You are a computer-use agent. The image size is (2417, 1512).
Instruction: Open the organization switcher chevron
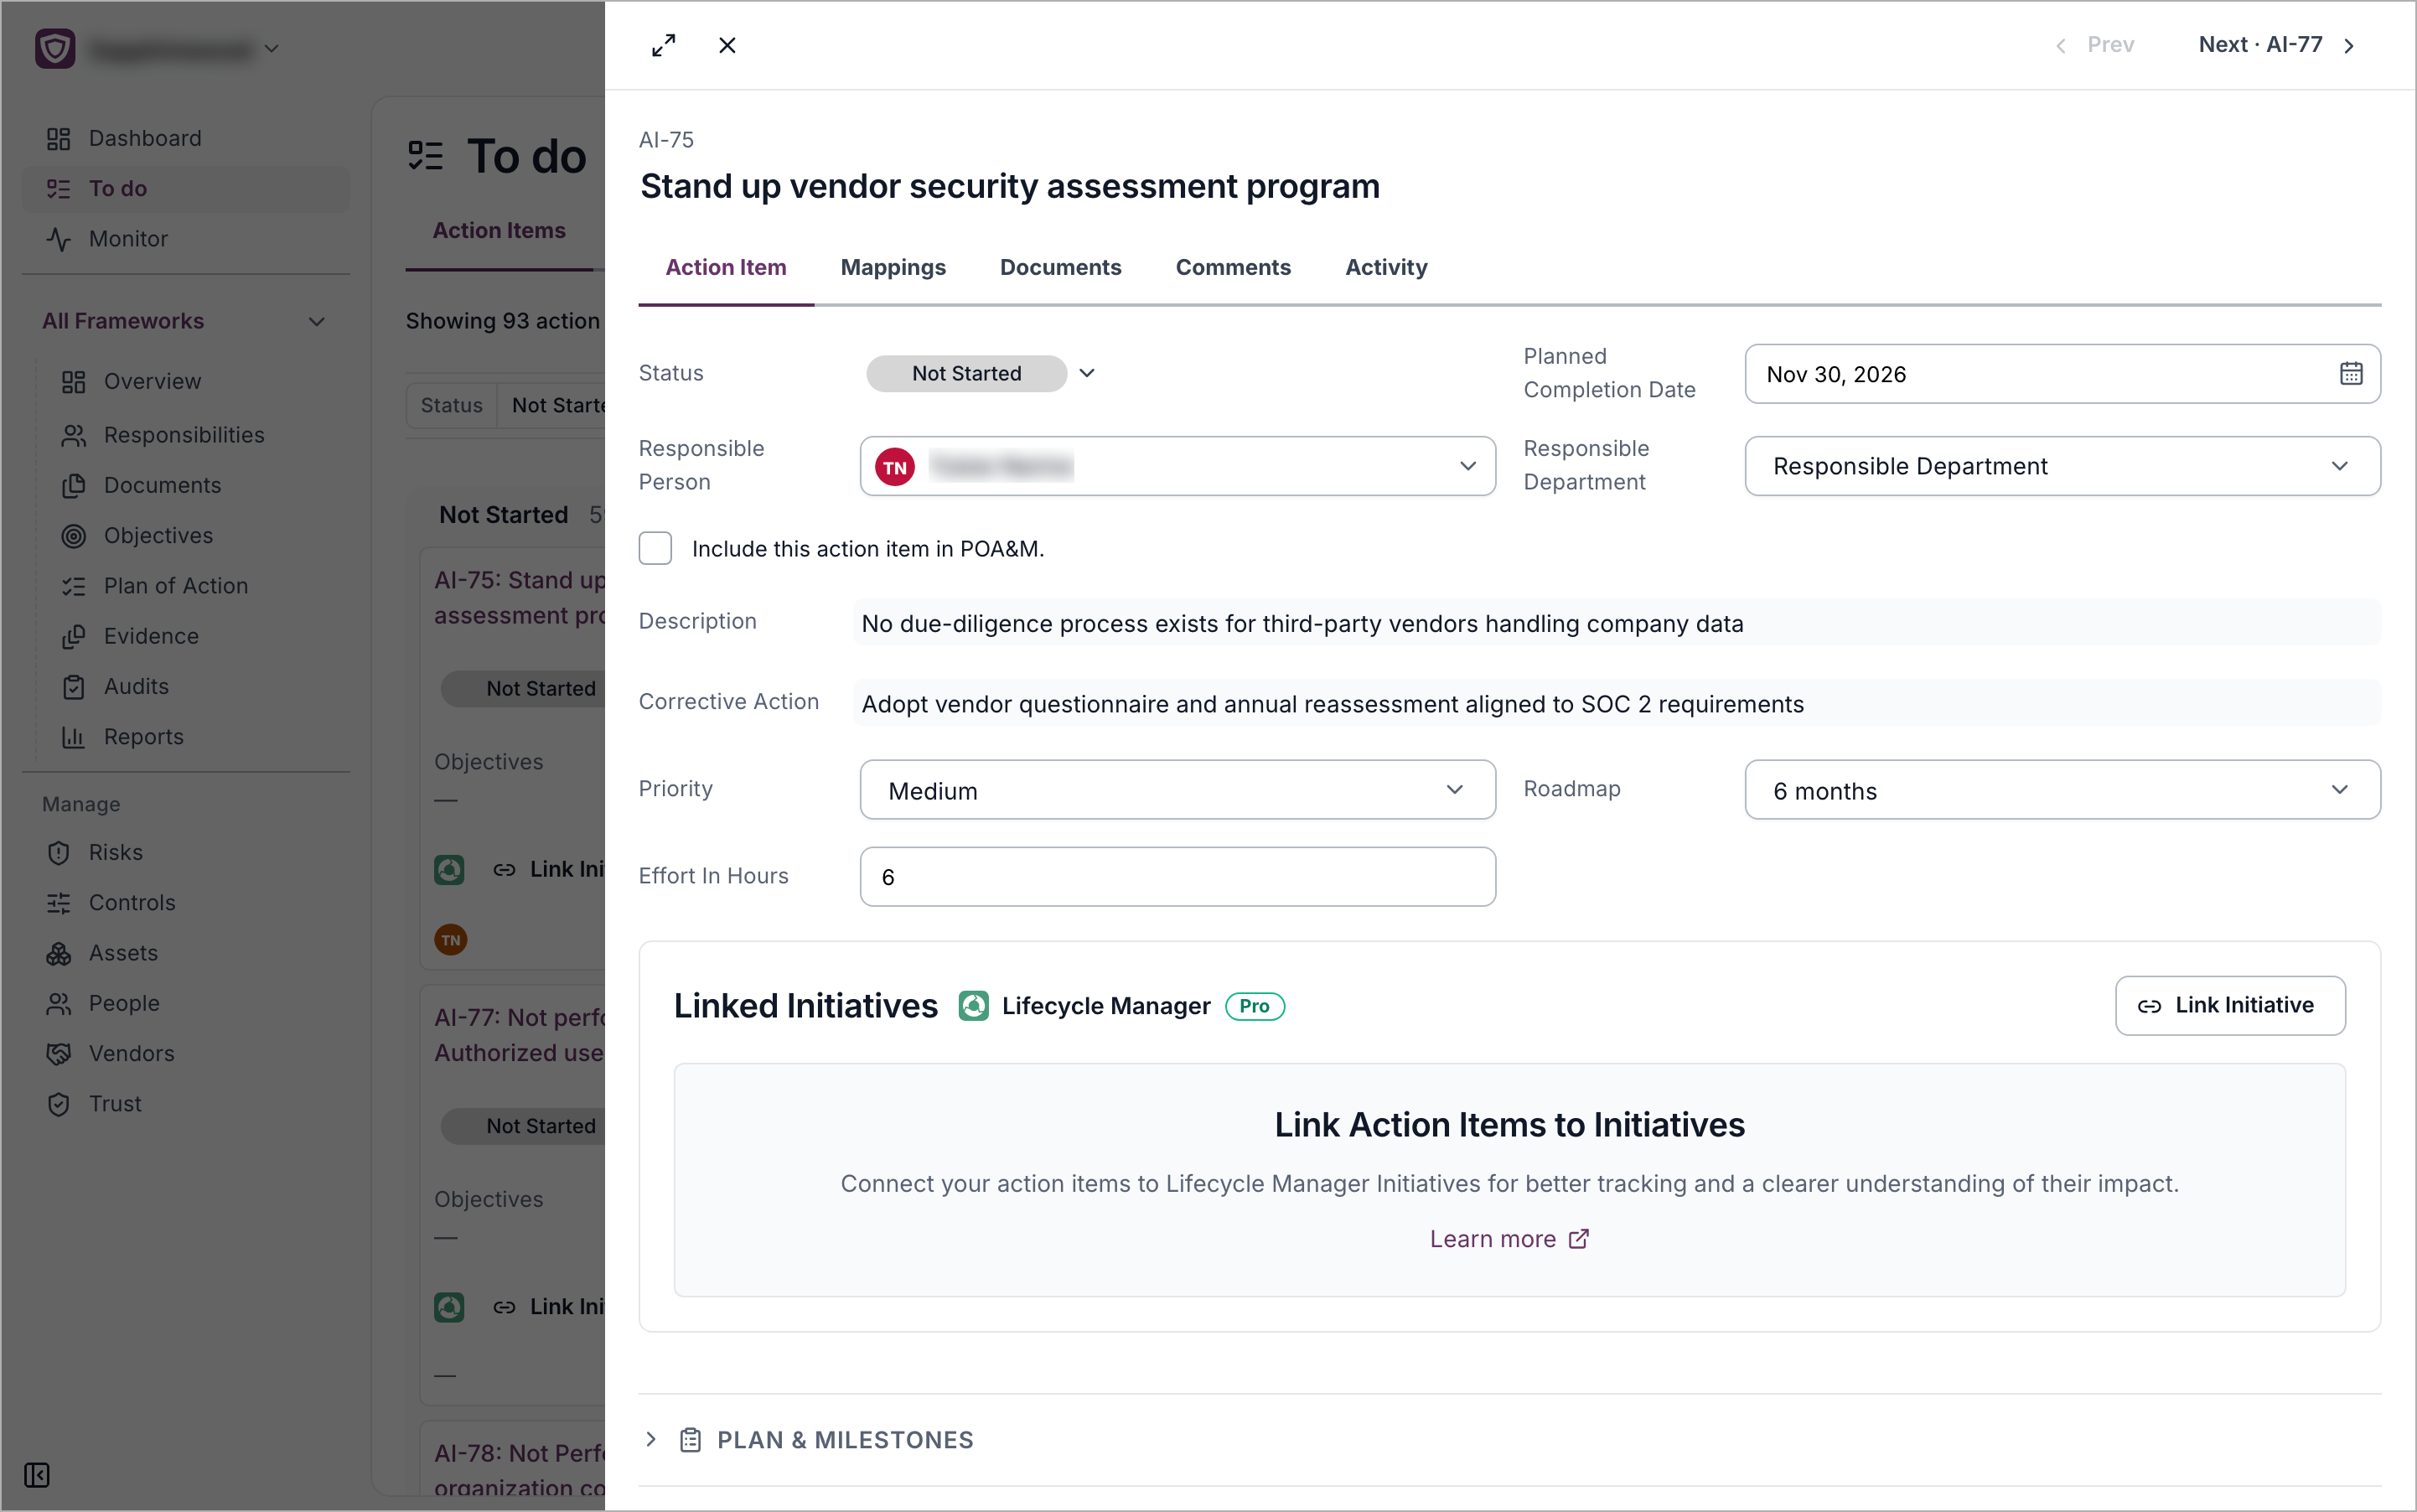tap(272, 48)
